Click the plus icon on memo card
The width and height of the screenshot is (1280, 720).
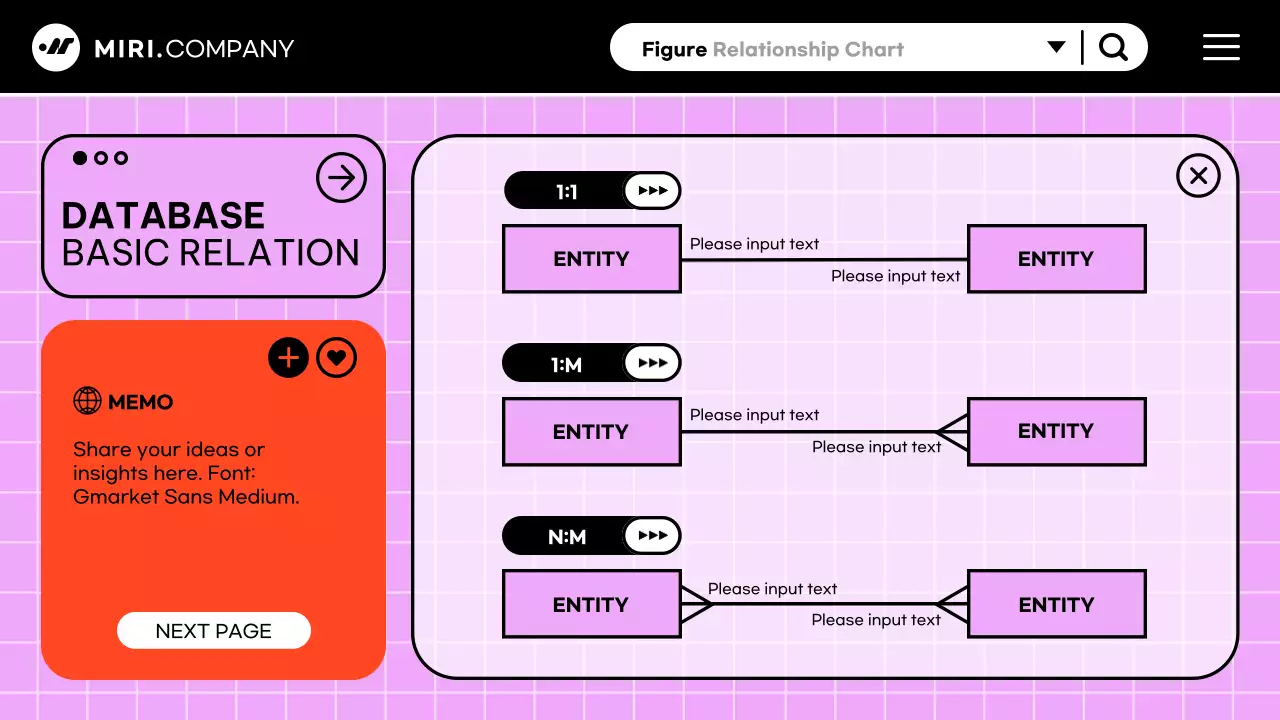[288, 358]
